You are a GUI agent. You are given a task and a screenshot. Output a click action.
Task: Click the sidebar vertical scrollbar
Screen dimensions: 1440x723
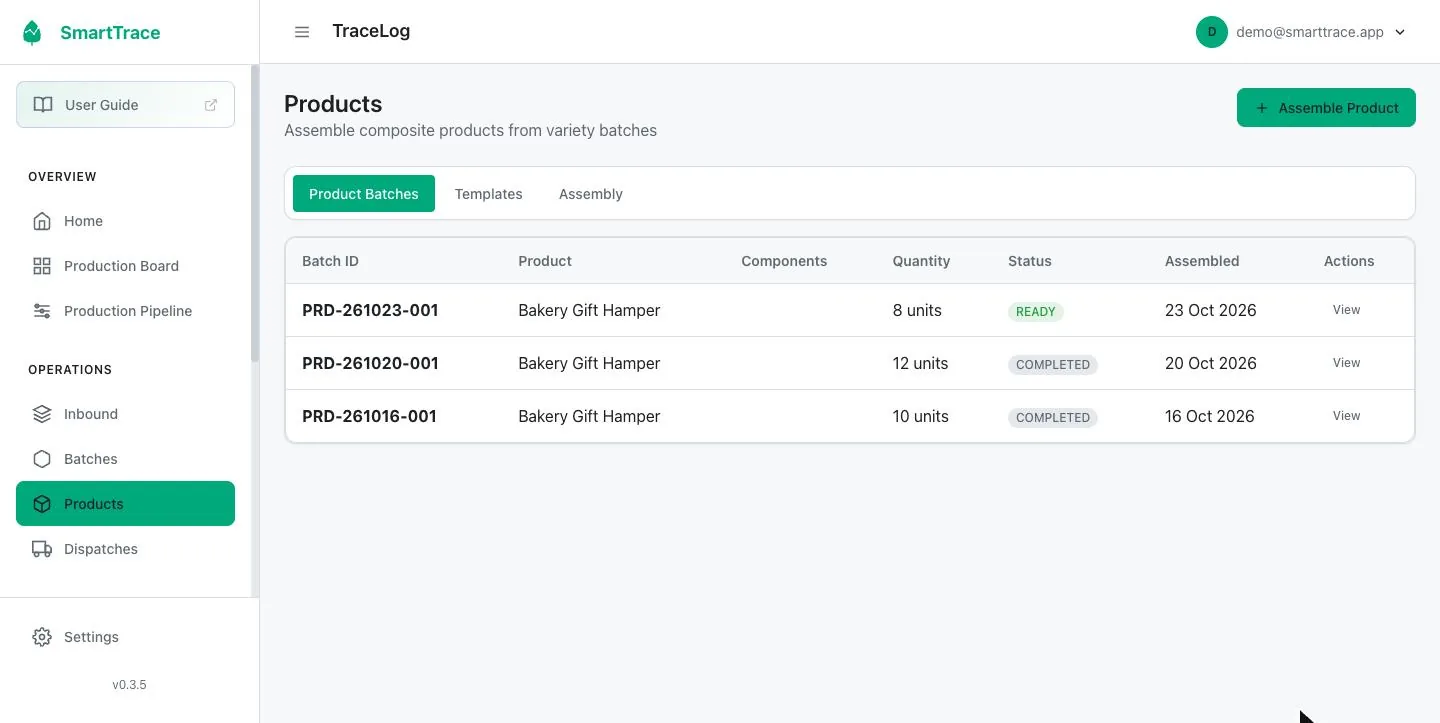(255, 212)
